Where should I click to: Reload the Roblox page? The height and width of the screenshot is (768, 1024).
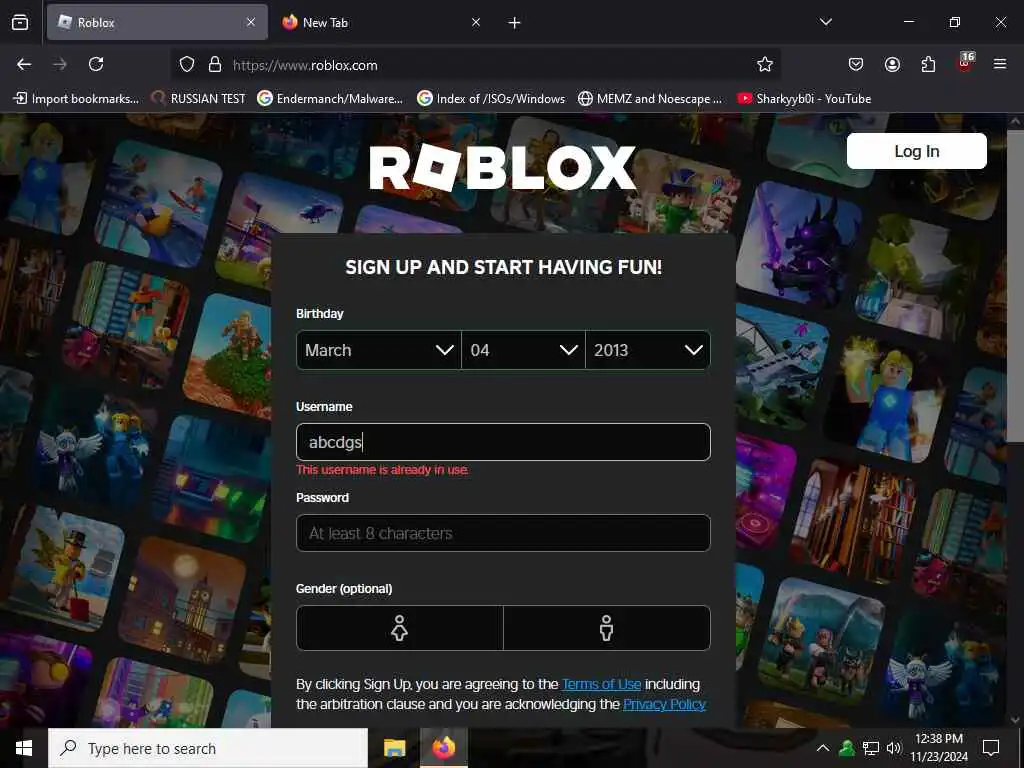tap(96, 64)
